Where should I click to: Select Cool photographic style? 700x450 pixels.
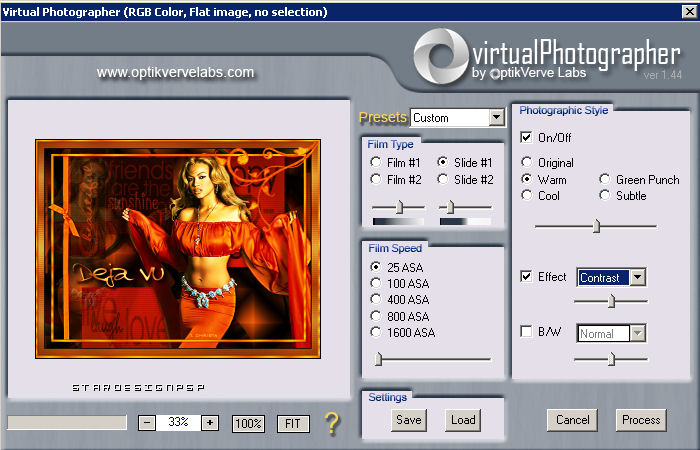click(527, 195)
